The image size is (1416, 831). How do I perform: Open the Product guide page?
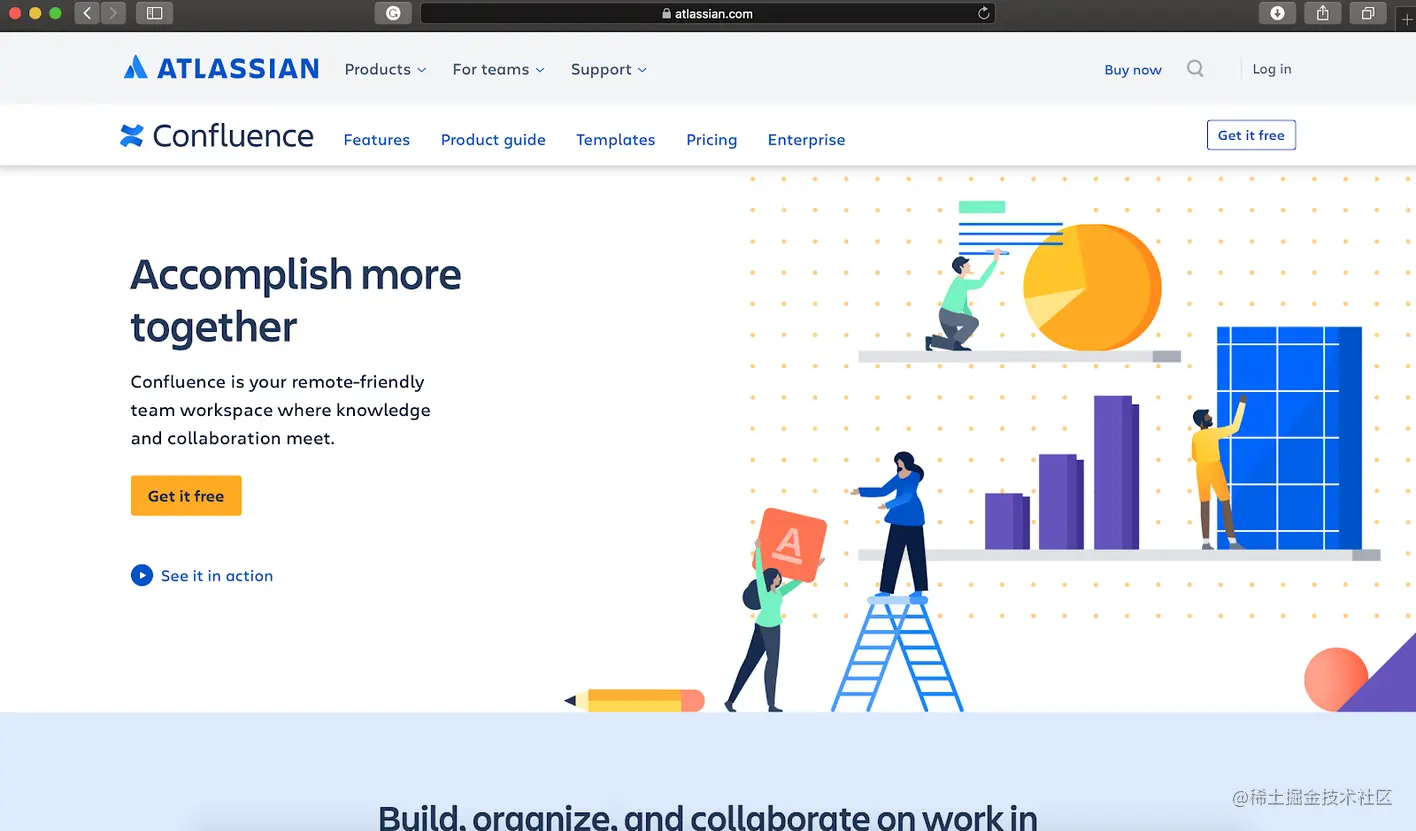pos(493,140)
